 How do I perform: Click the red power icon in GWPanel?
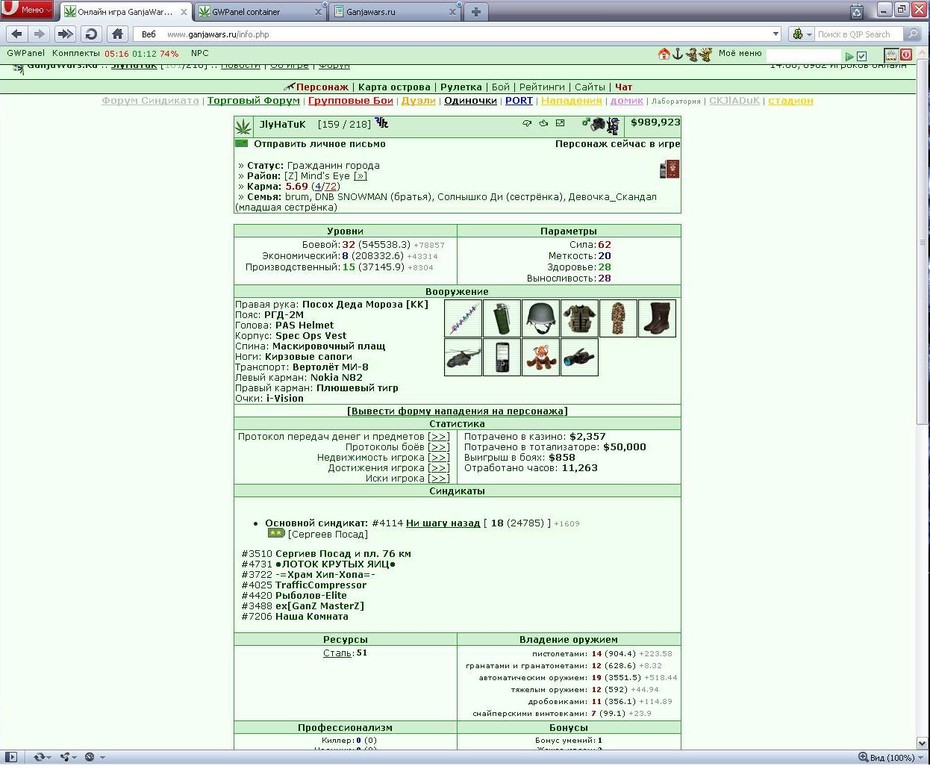click(906, 55)
